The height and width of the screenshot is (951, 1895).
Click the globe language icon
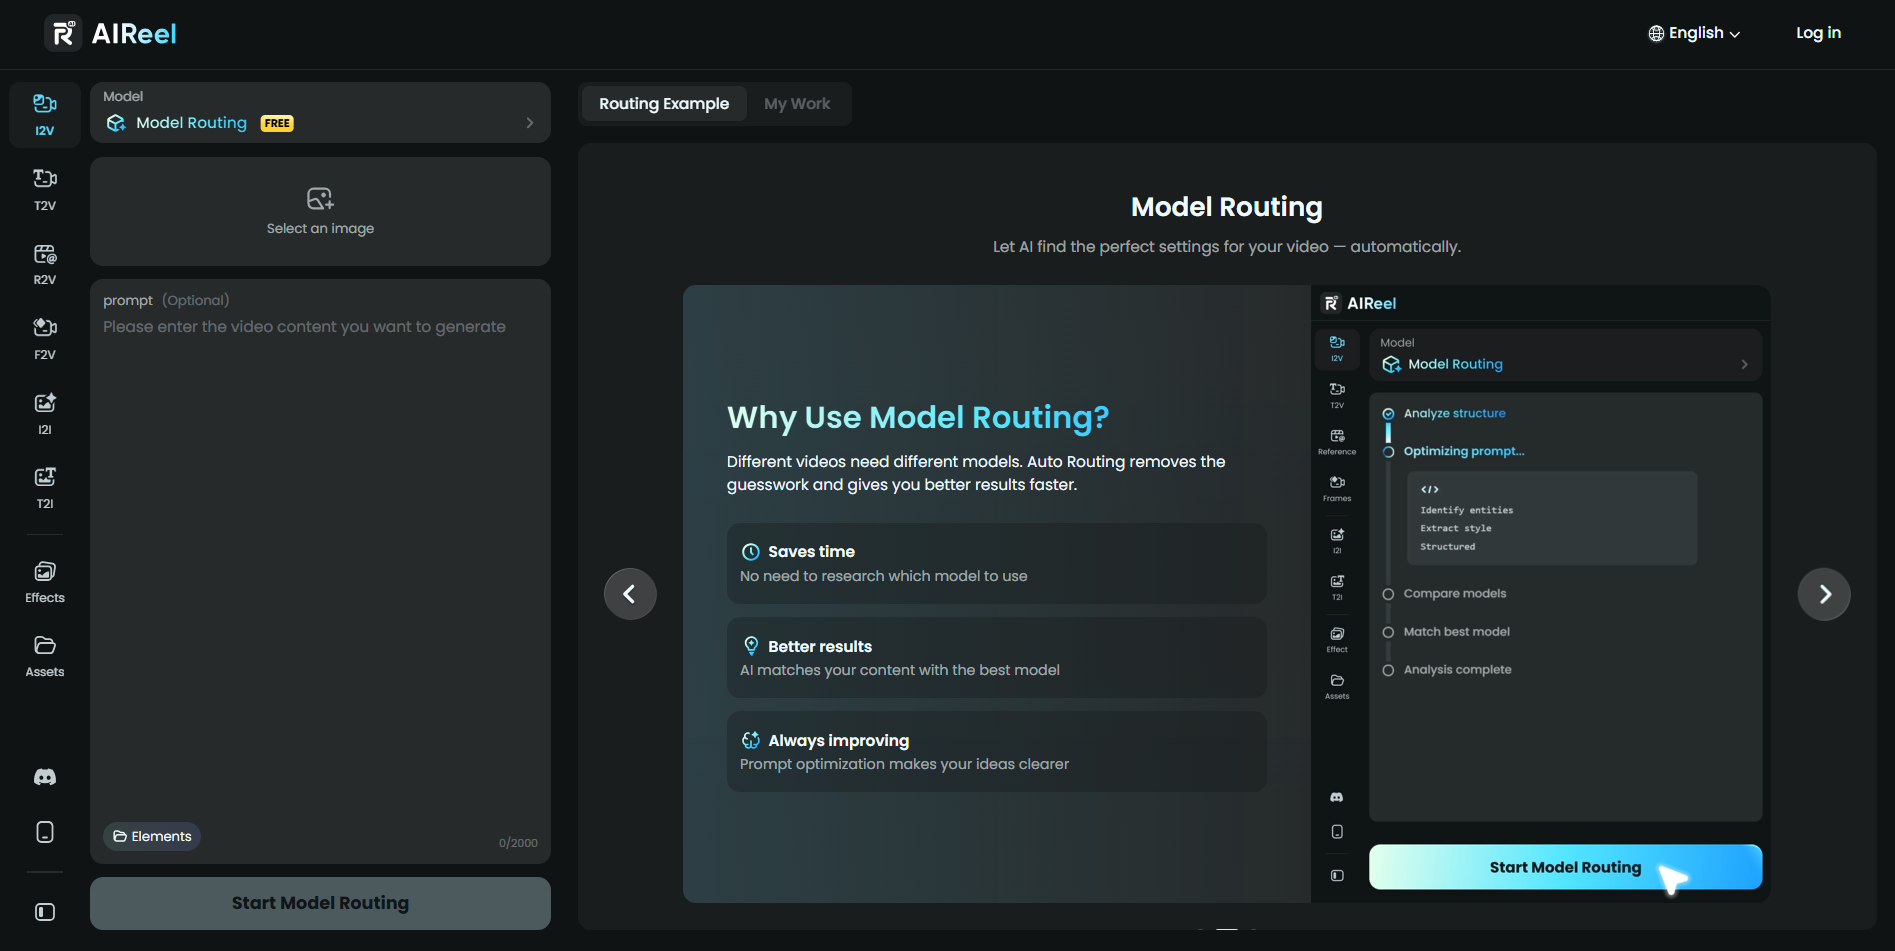pos(1656,33)
